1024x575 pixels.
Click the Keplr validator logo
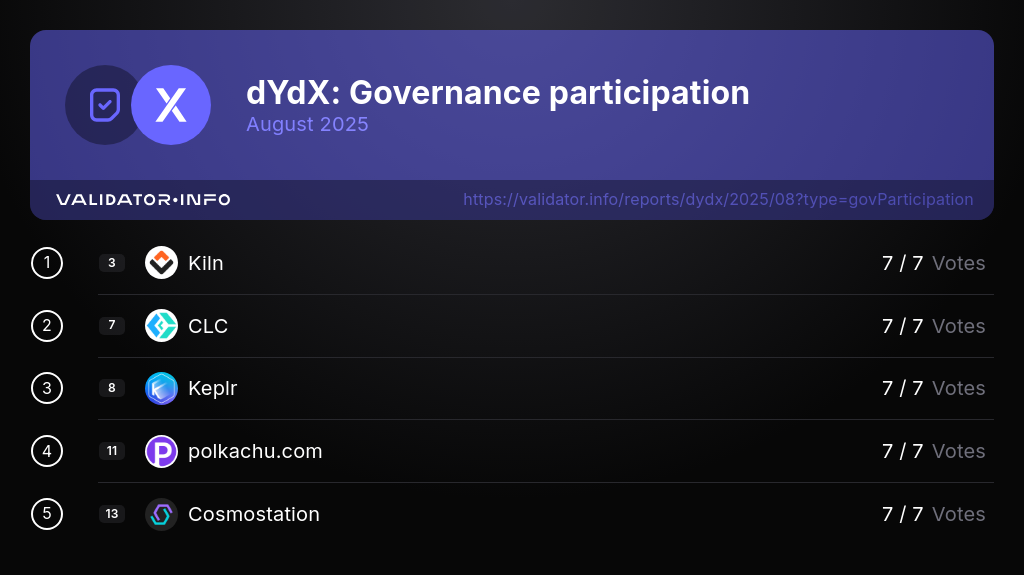coord(161,388)
